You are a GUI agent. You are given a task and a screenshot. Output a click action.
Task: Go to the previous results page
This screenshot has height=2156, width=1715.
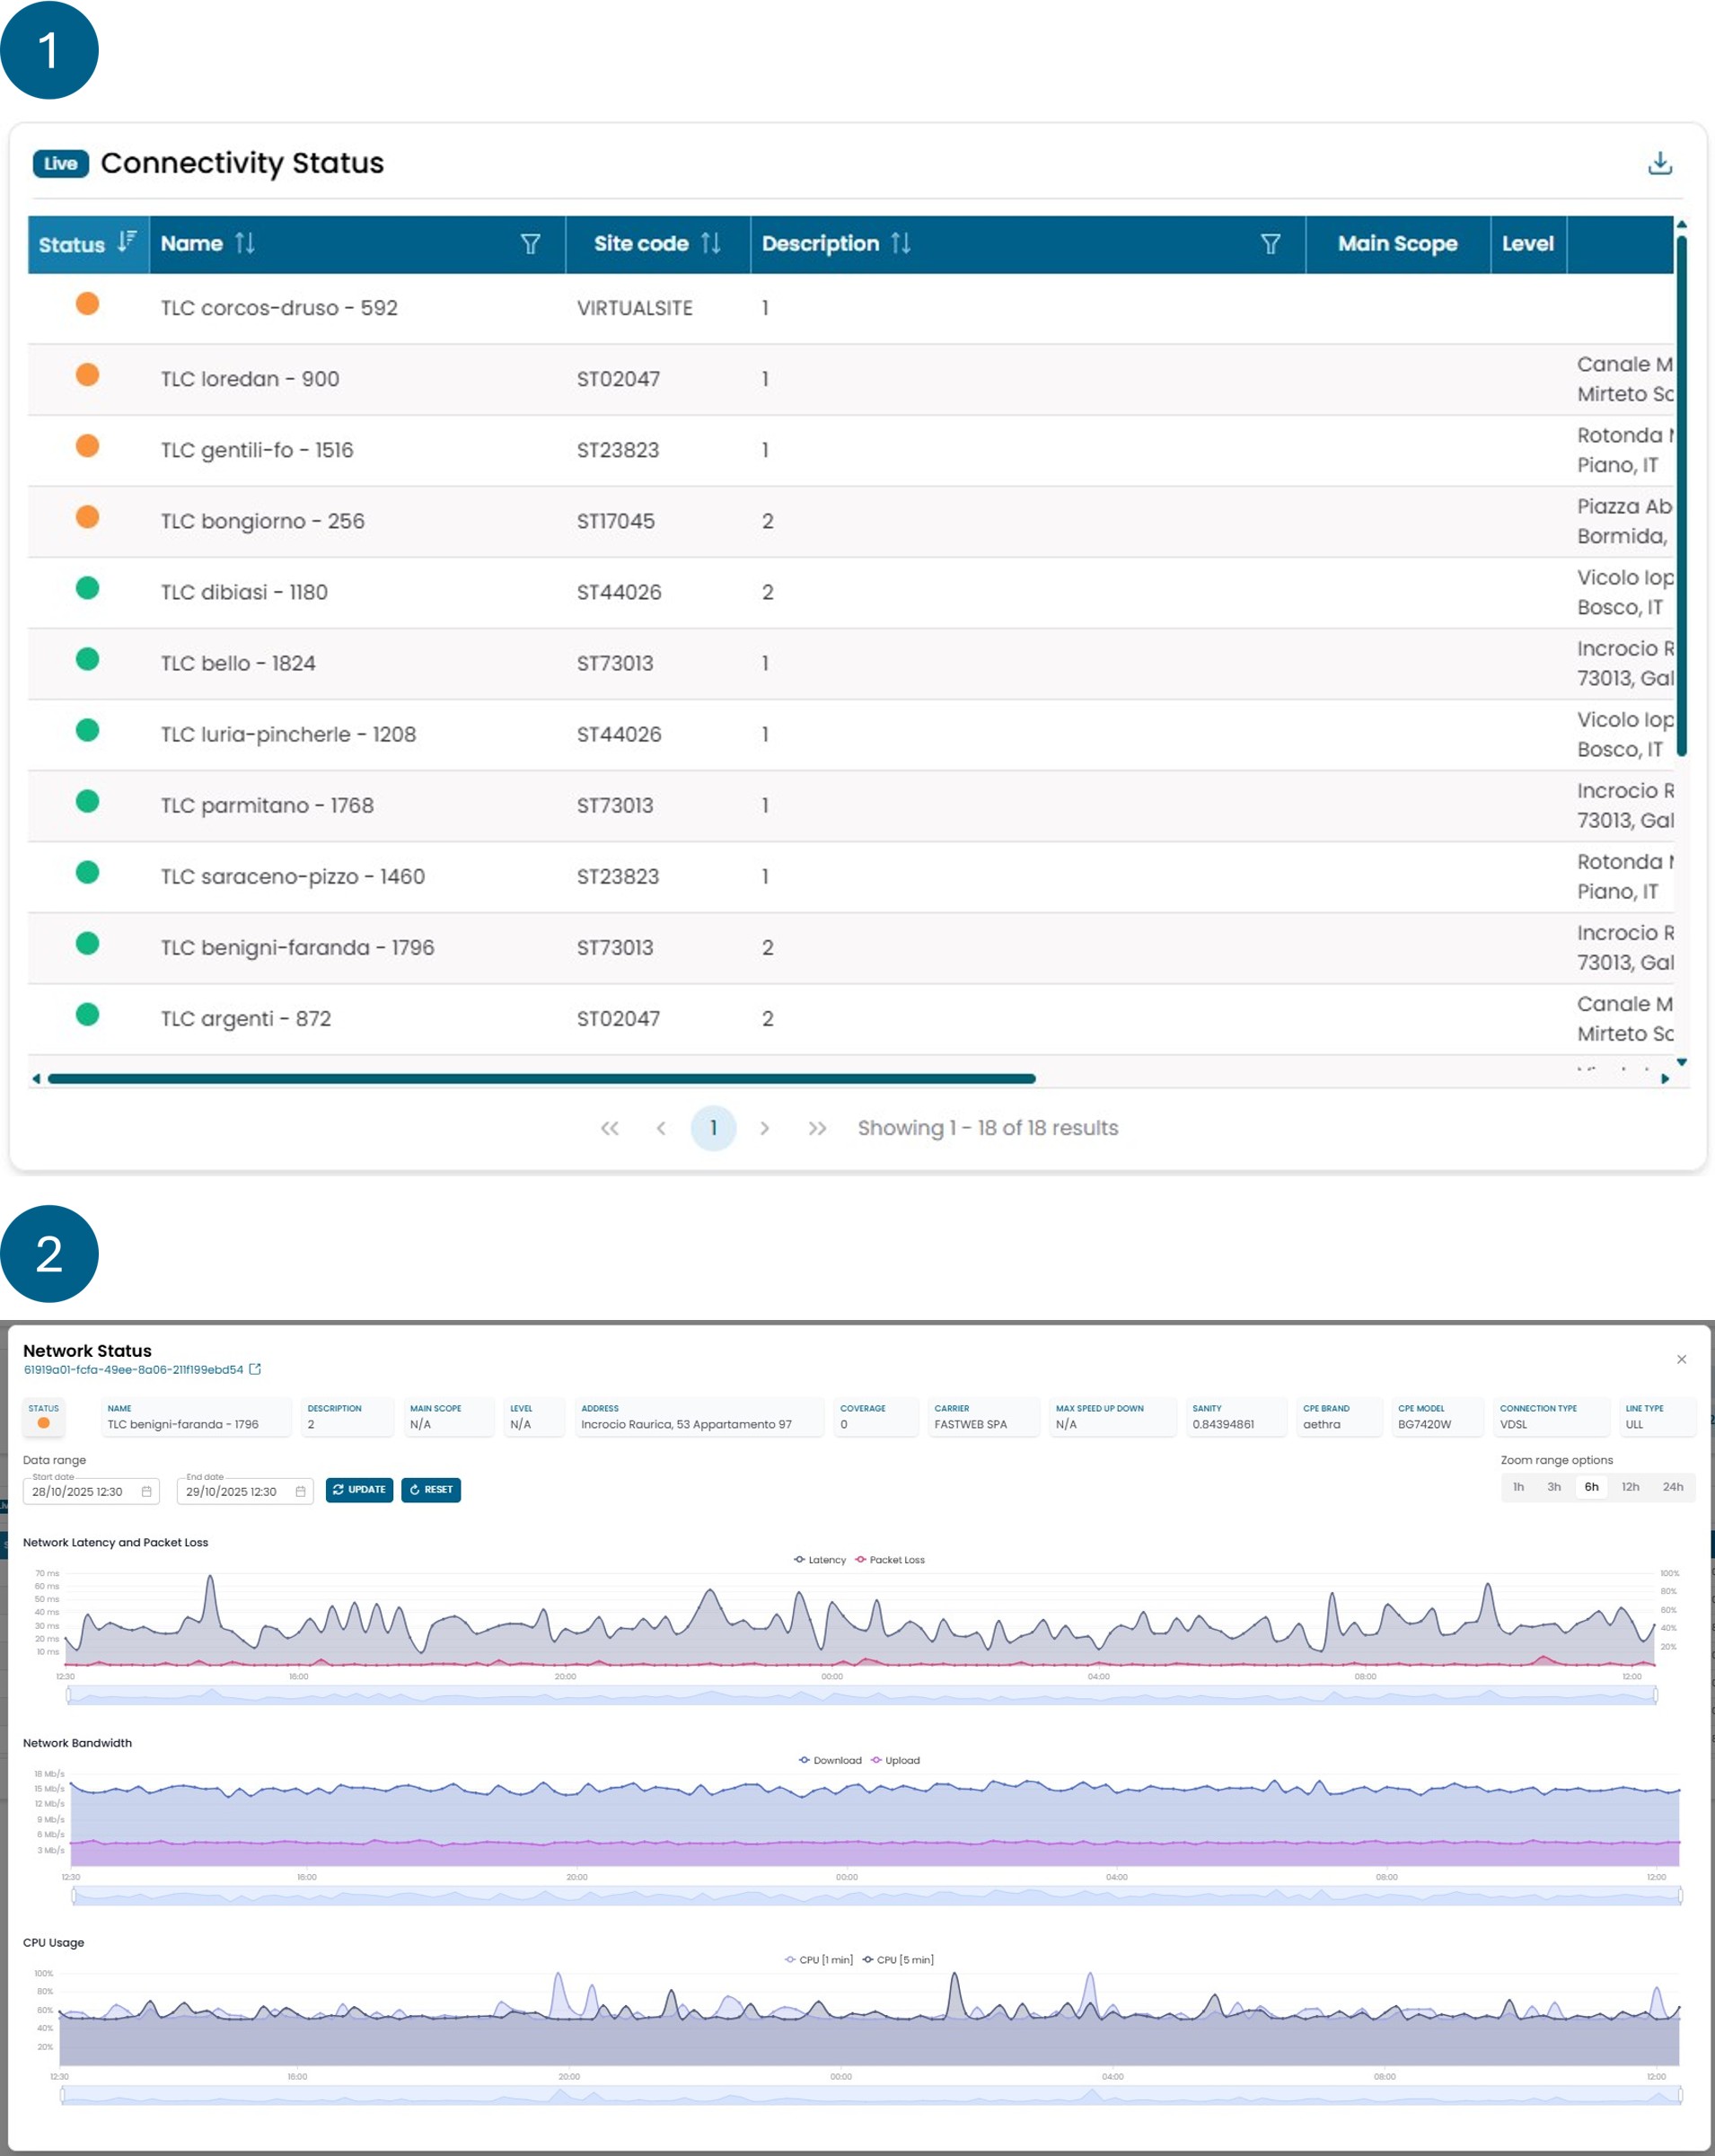pyautogui.click(x=662, y=1128)
